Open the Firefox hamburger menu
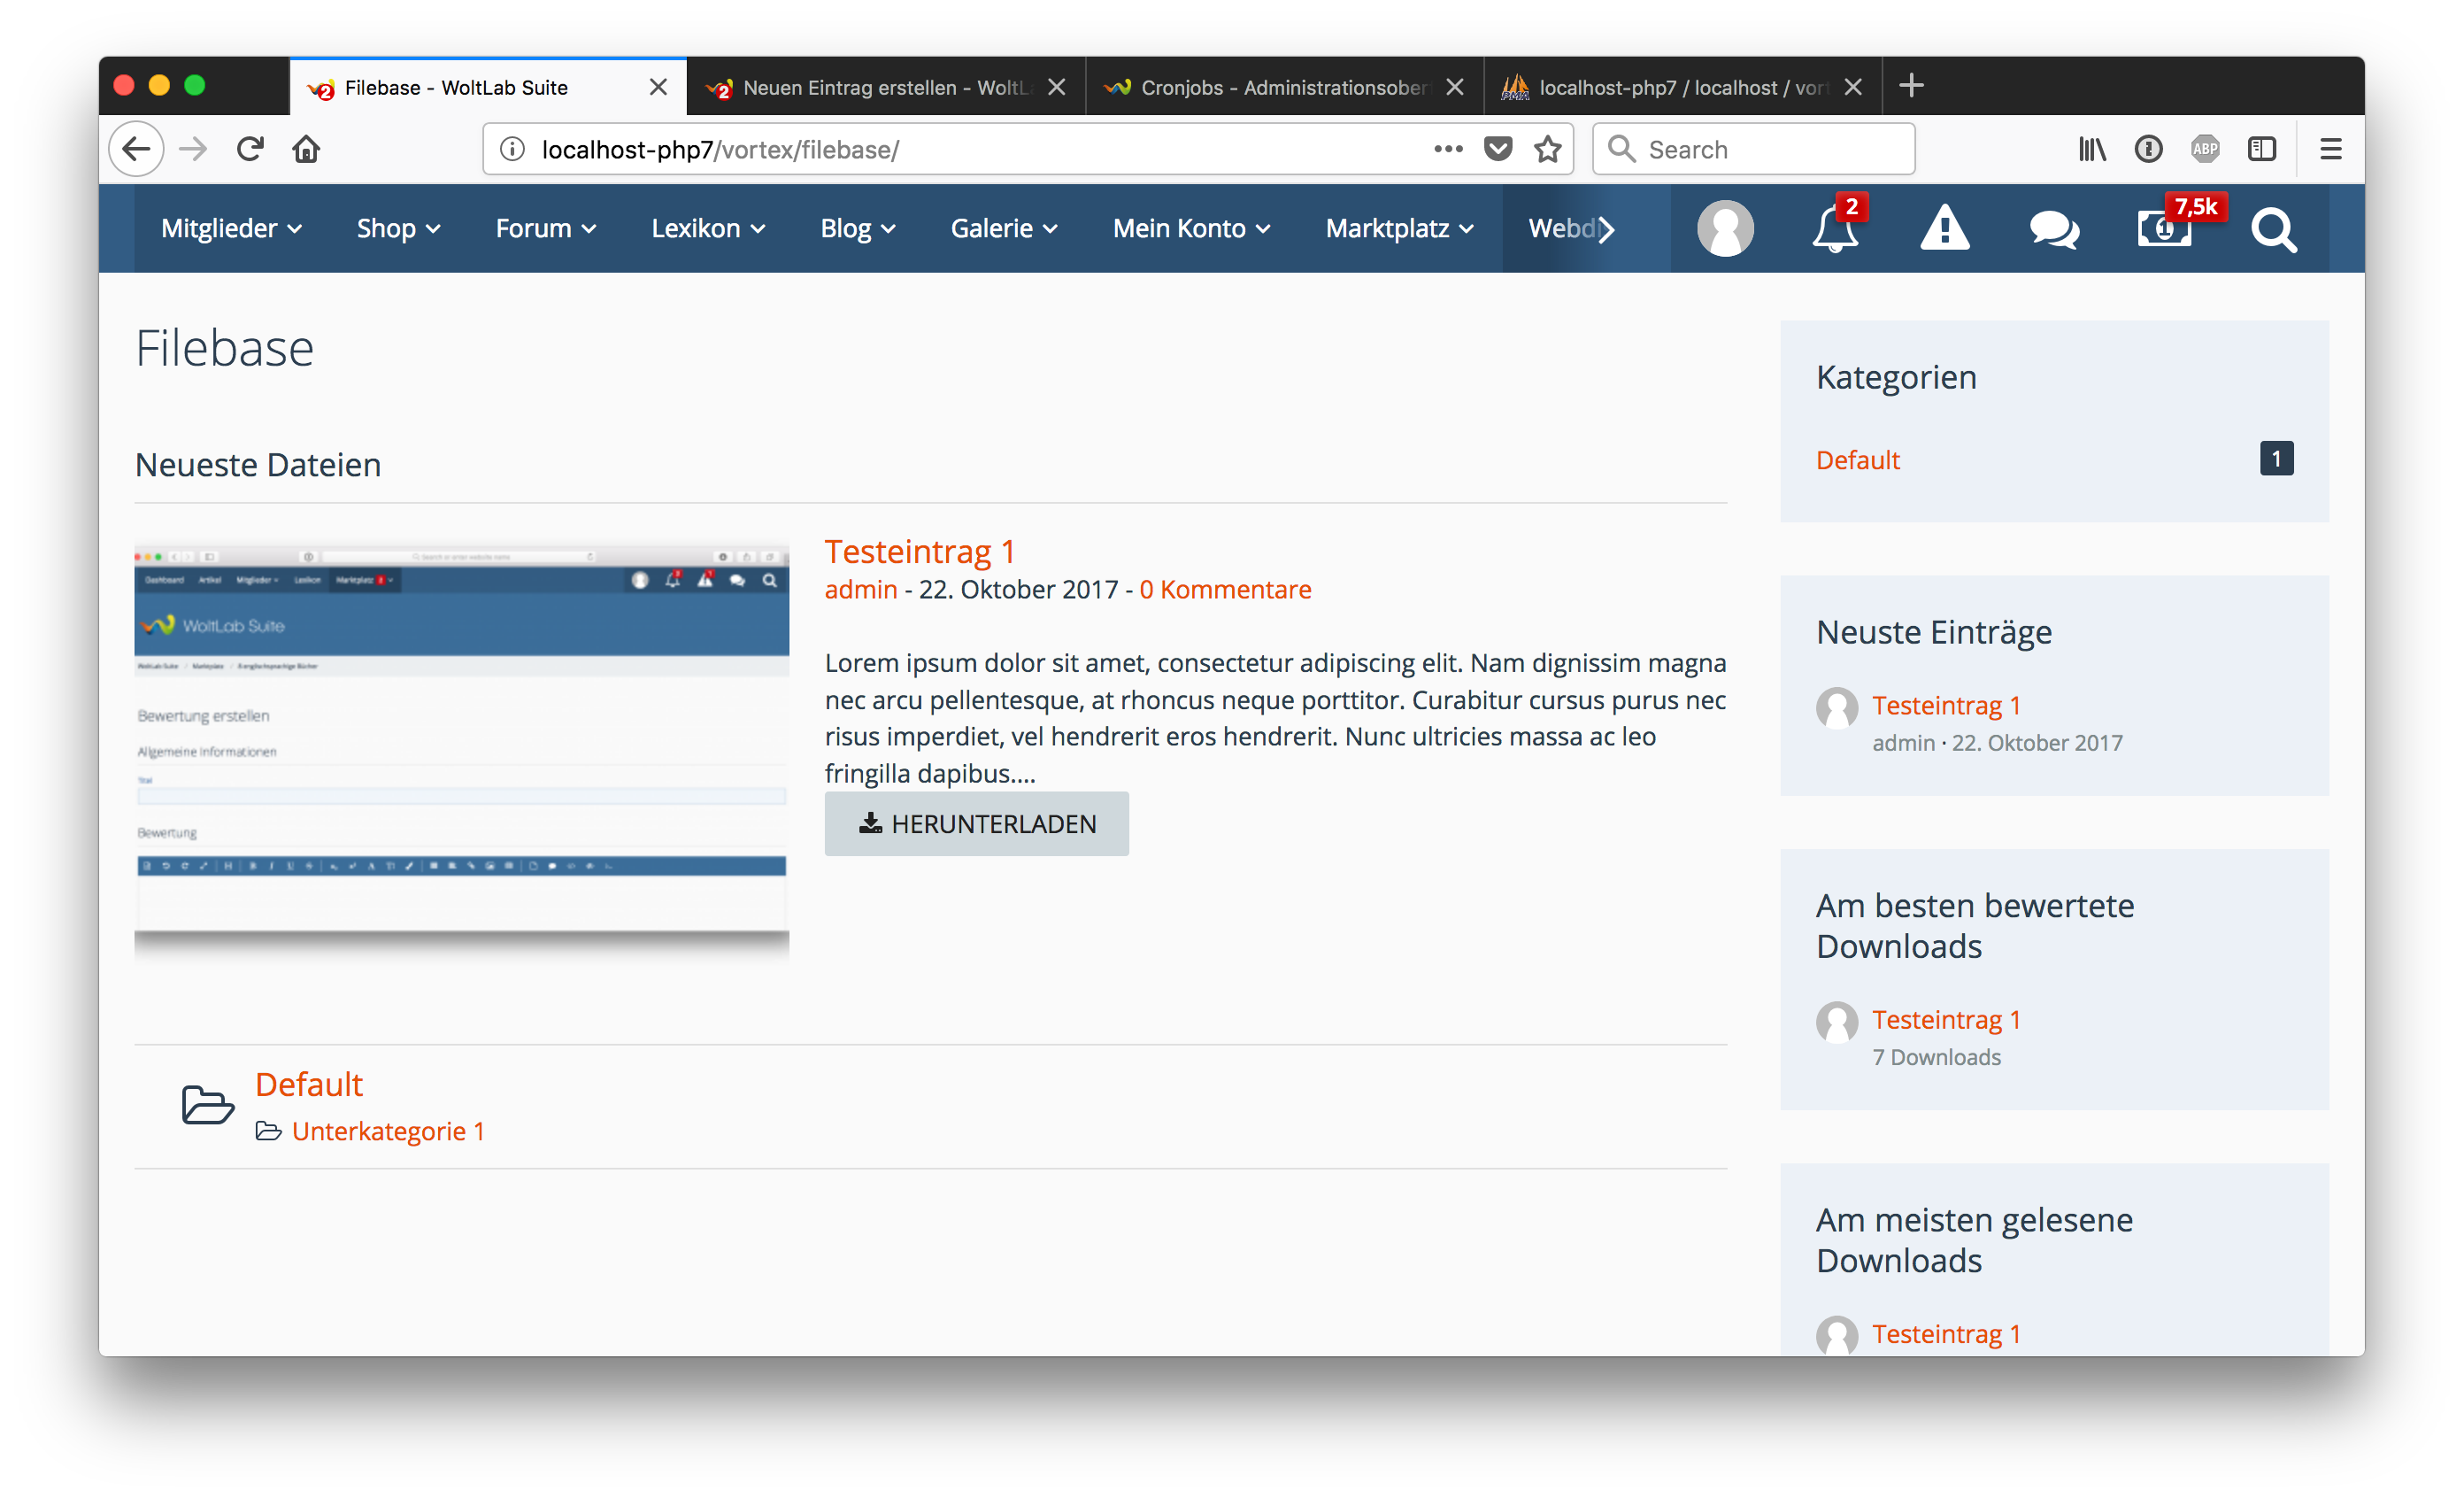Viewport: 2464px width, 1498px height. [x=2331, y=149]
